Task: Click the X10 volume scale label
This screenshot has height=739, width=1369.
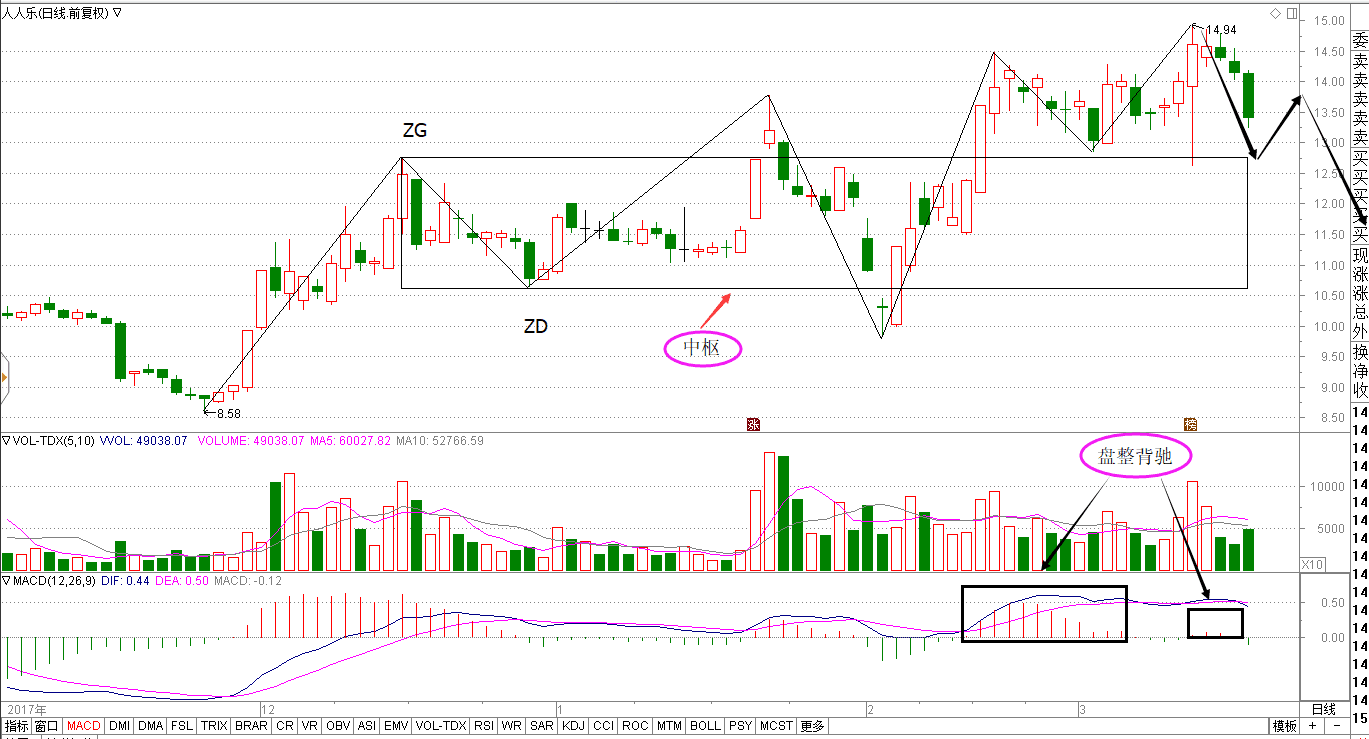Action: 1312,565
